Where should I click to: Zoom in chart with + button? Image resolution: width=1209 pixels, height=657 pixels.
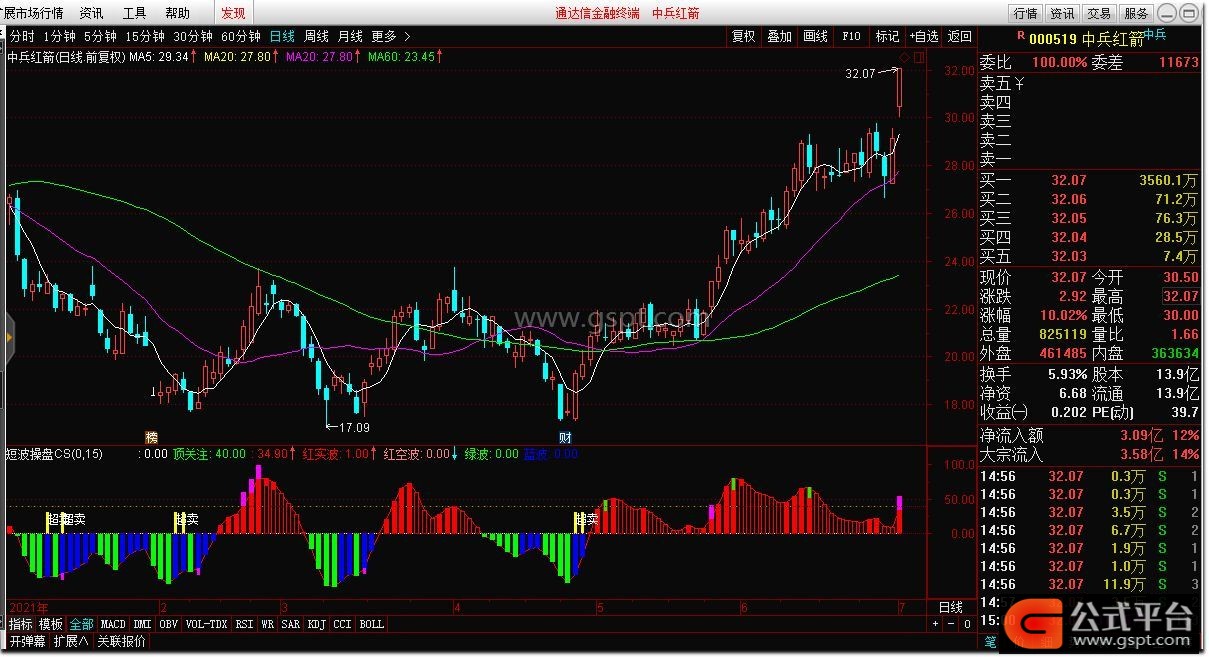tap(935, 624)
